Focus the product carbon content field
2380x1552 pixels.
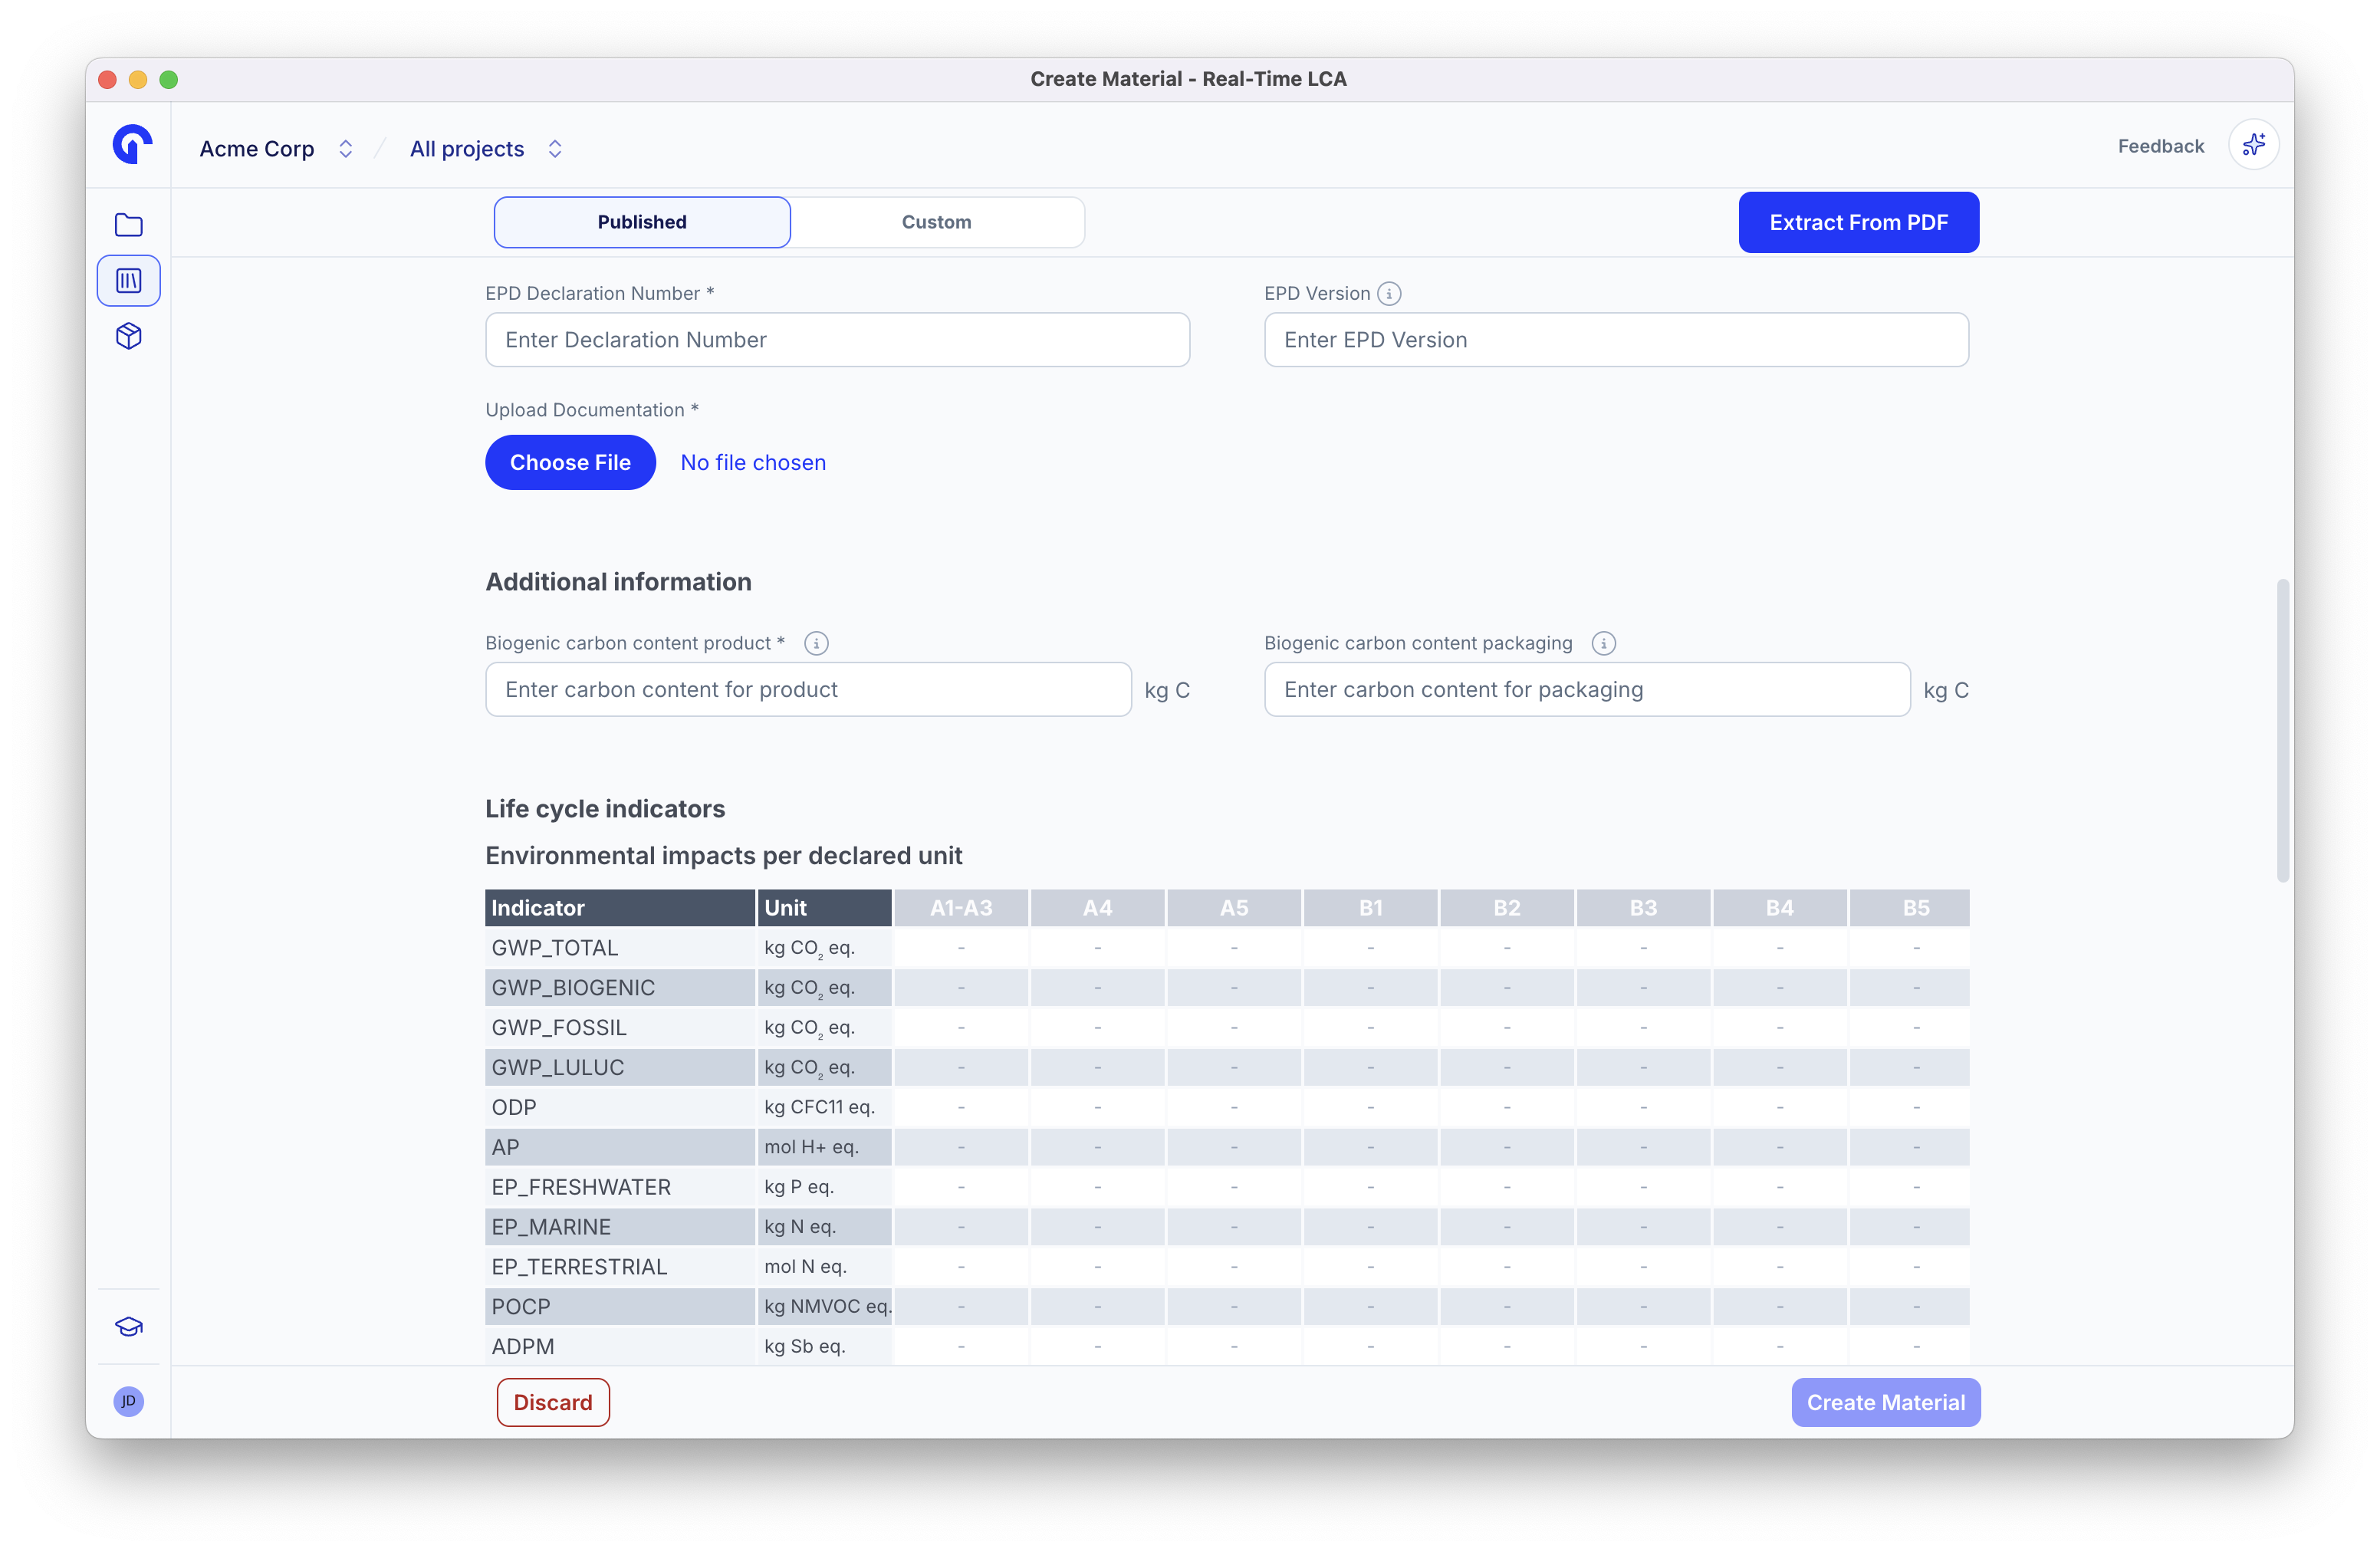pyautogui.click(x=808, y=690)
